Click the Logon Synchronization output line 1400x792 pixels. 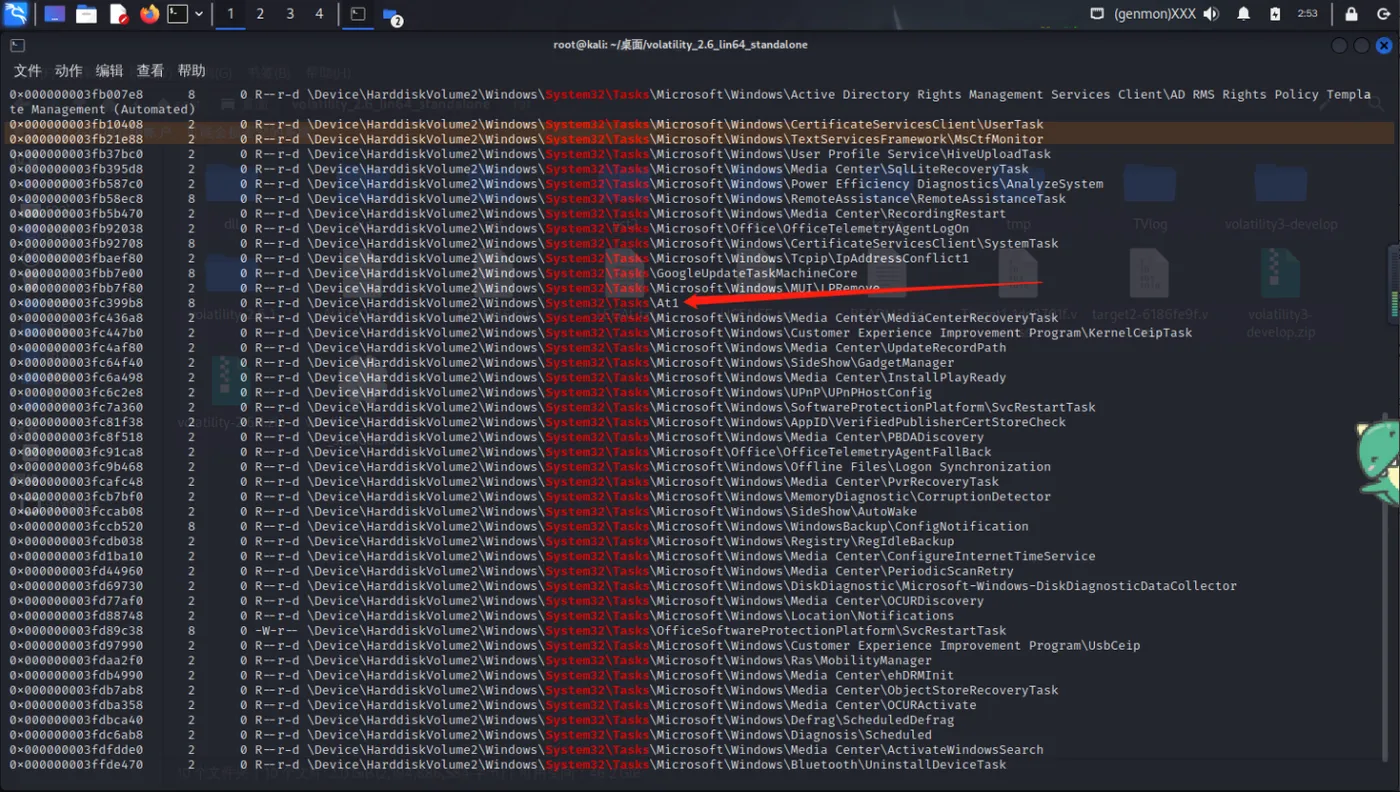point(530,466)
